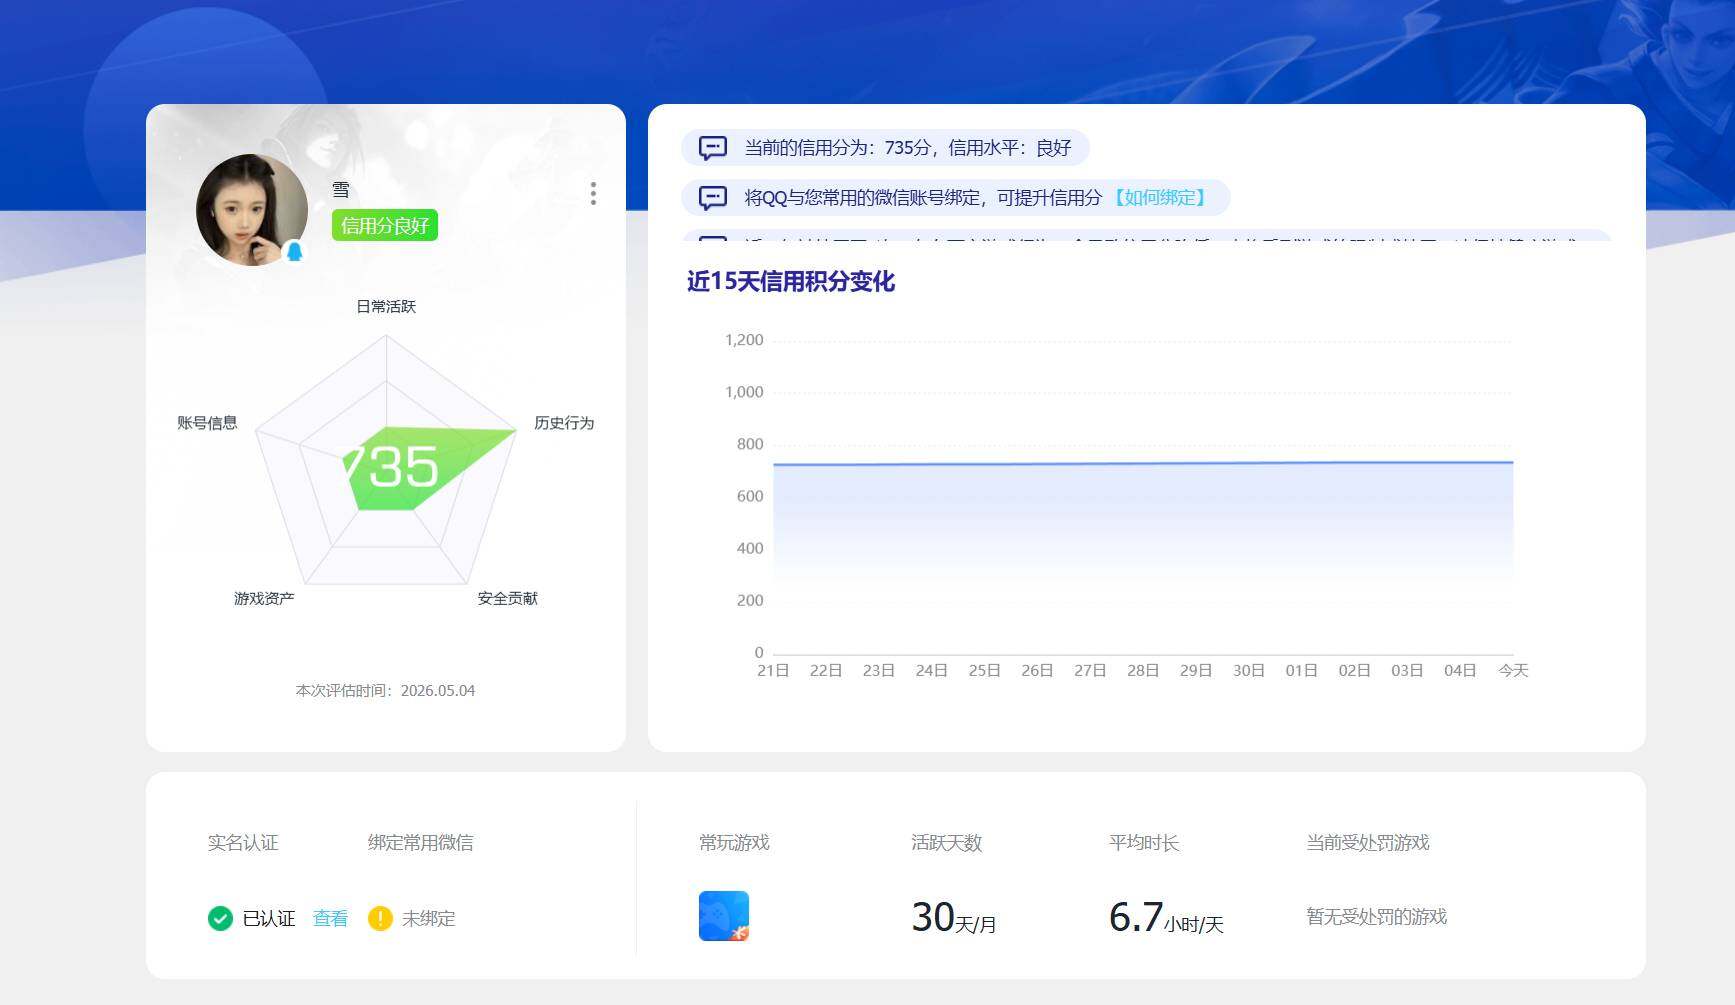Click the 已认证 status text
Viewport: 1735px width, 1005px height.
[268, 918]
